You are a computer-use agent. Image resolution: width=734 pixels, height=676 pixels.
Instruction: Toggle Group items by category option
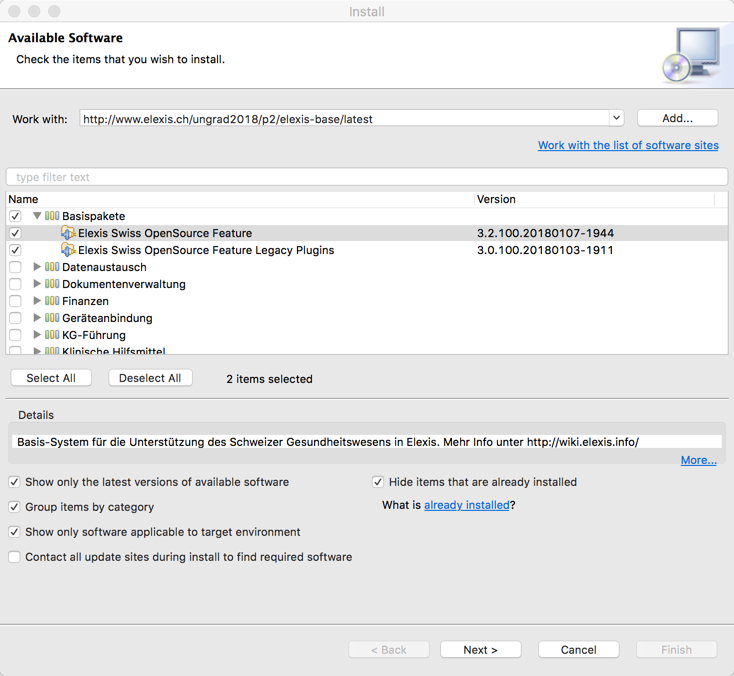tap(15, 507)
